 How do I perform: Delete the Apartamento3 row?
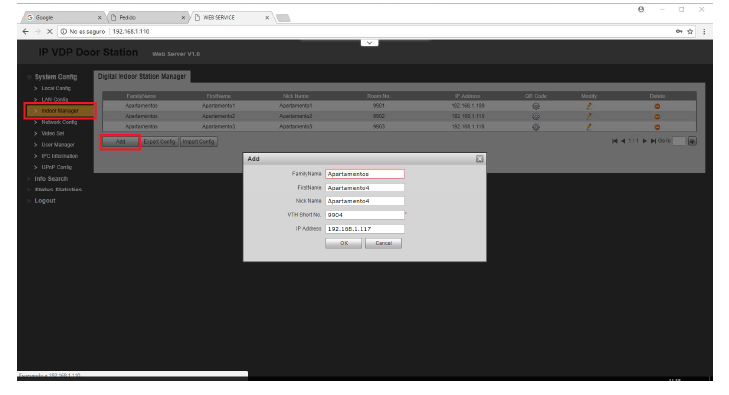(657, 127)
